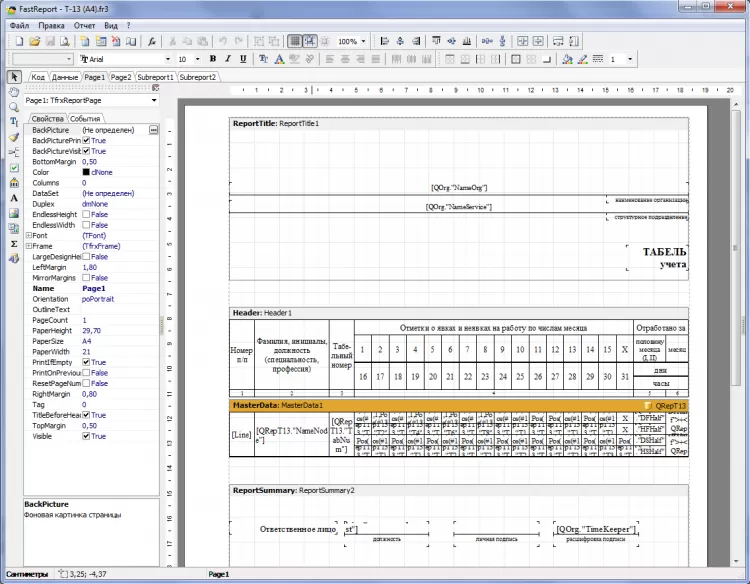Select the Sigma system text tool
750x584 pixels.
14,243
